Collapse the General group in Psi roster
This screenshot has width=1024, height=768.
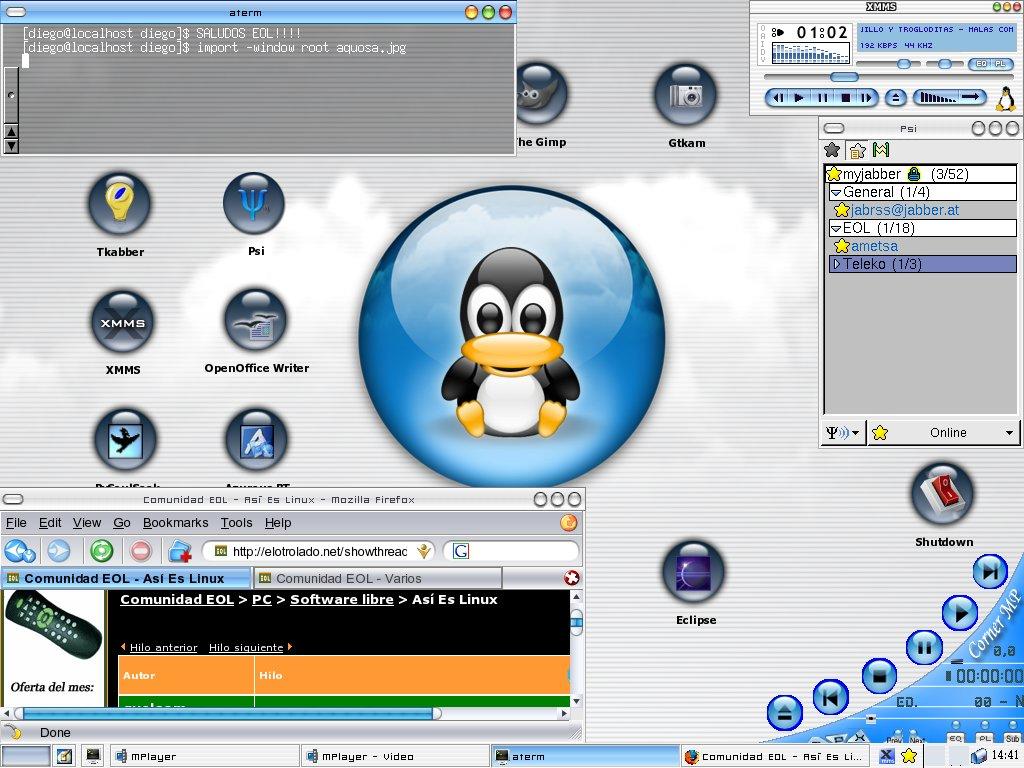pos(836,192)
